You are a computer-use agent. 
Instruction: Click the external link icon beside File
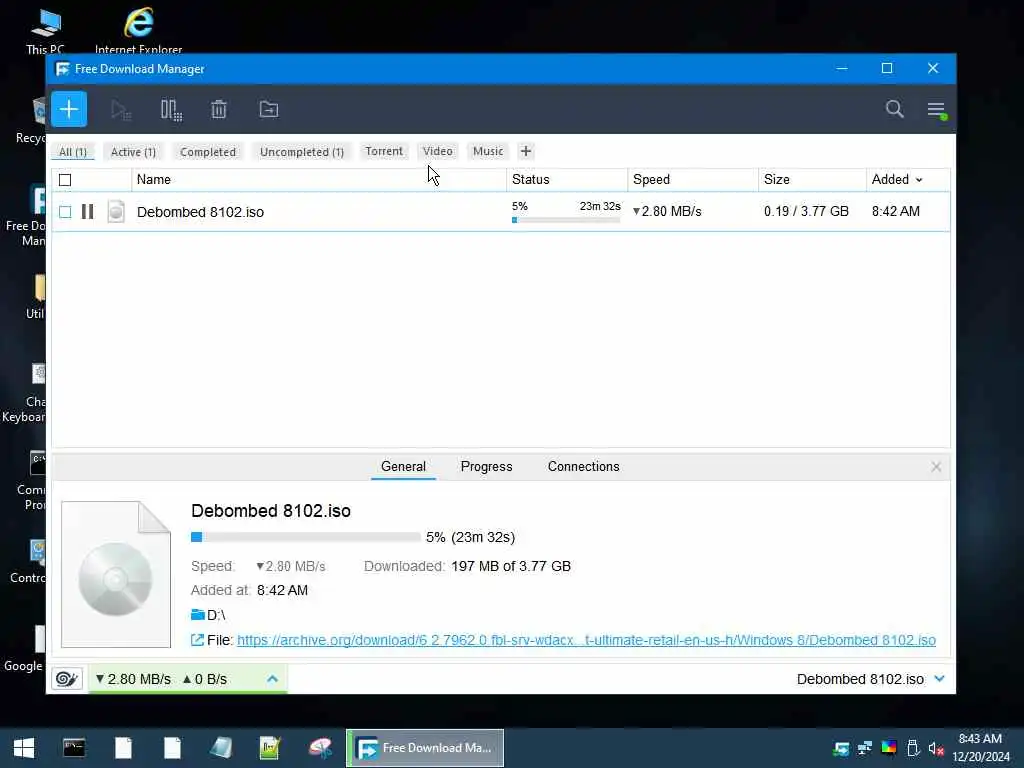click(197, 640)
